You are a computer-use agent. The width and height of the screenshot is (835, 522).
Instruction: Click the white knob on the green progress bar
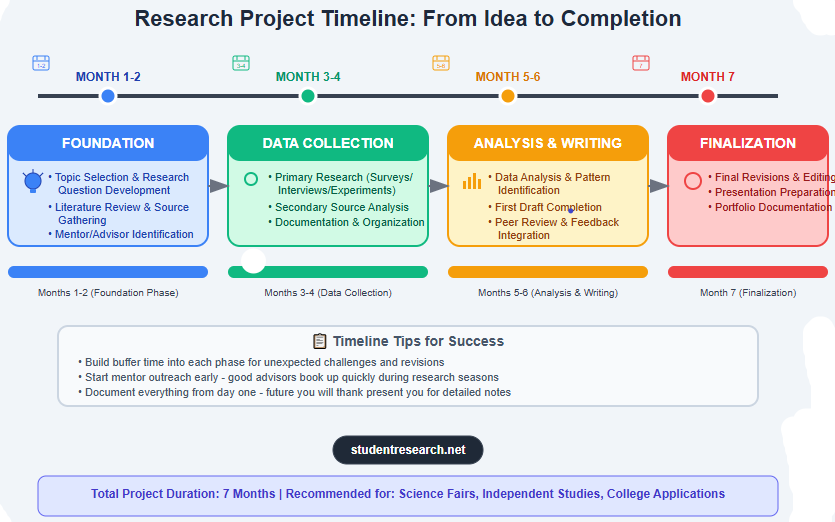click(x=254, y=261)
